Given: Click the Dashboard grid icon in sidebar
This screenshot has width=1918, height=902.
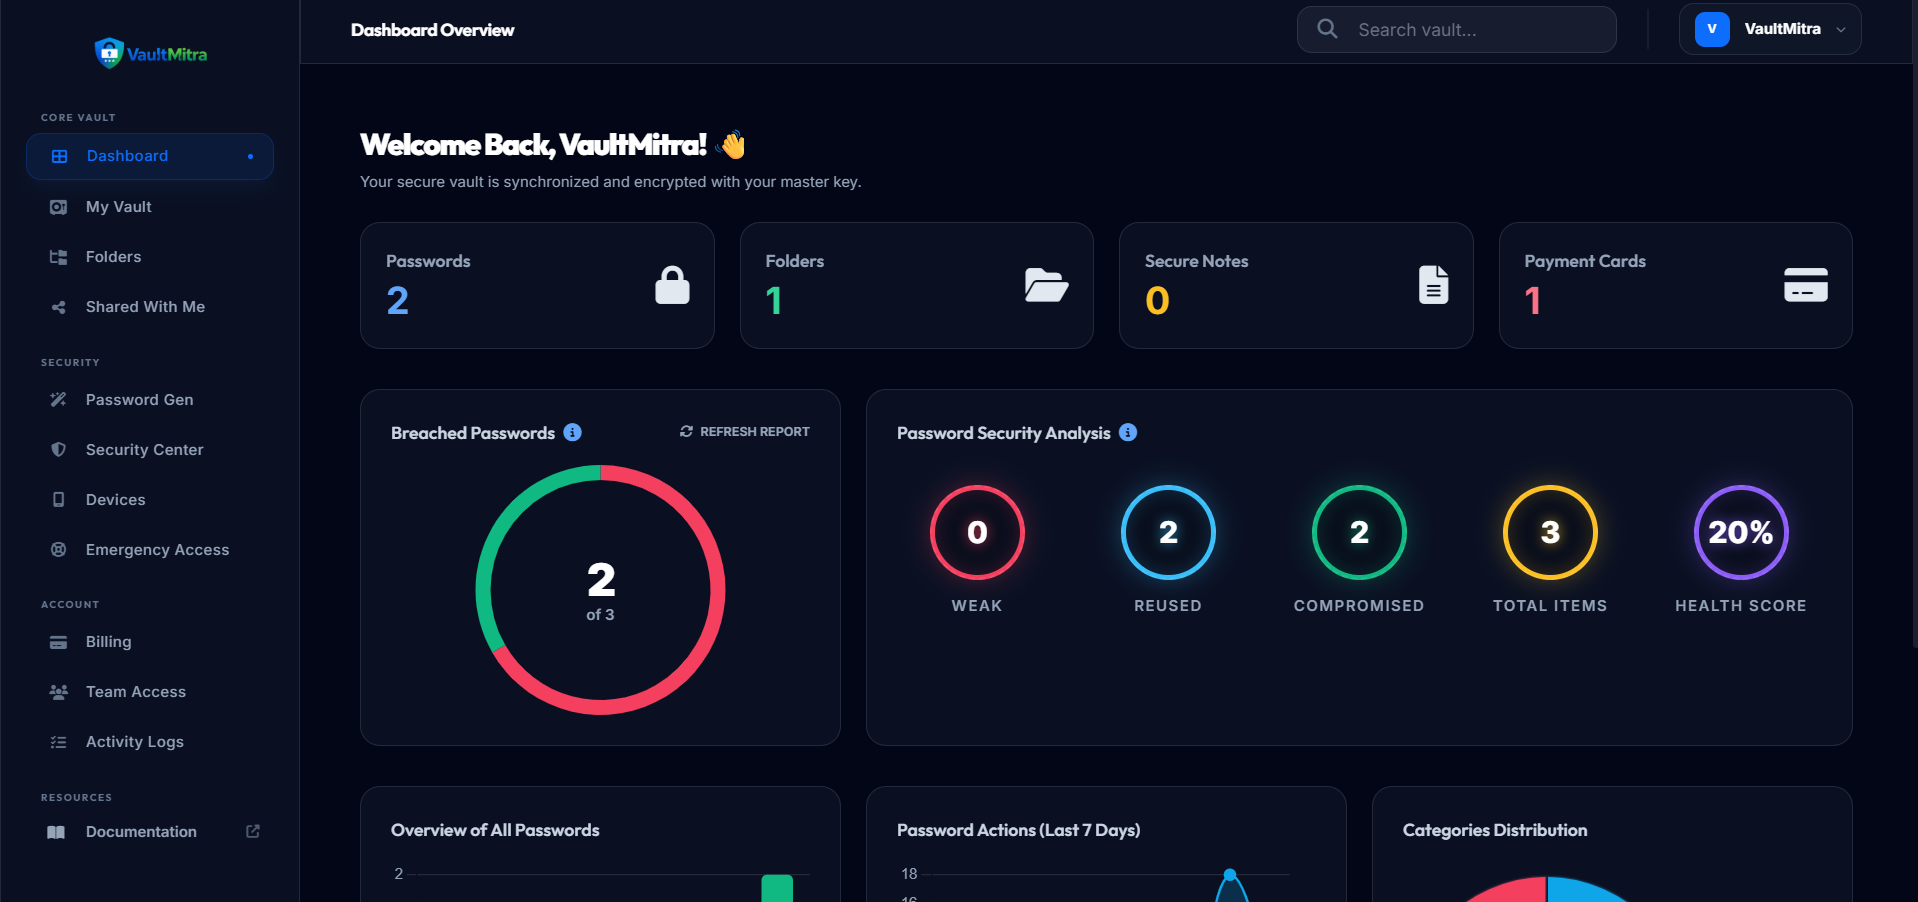Looking at the screenshot, I should pos(59,156).
